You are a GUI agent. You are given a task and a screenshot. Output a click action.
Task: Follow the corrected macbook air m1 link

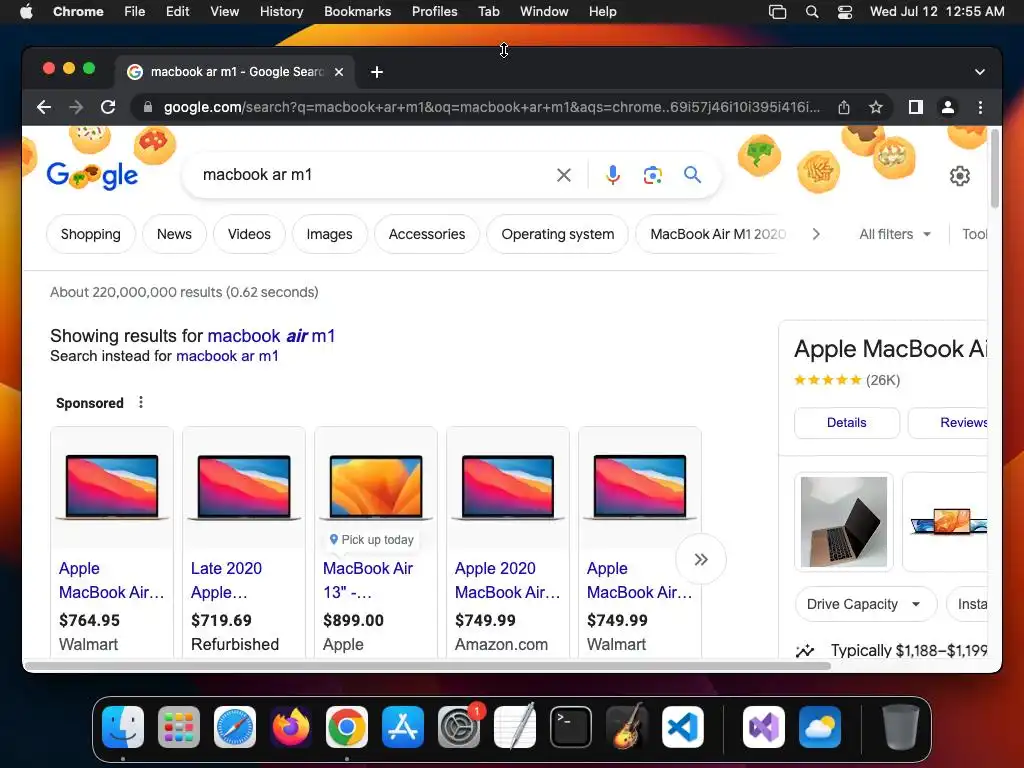pyautogui.click(x=271, y=336)
